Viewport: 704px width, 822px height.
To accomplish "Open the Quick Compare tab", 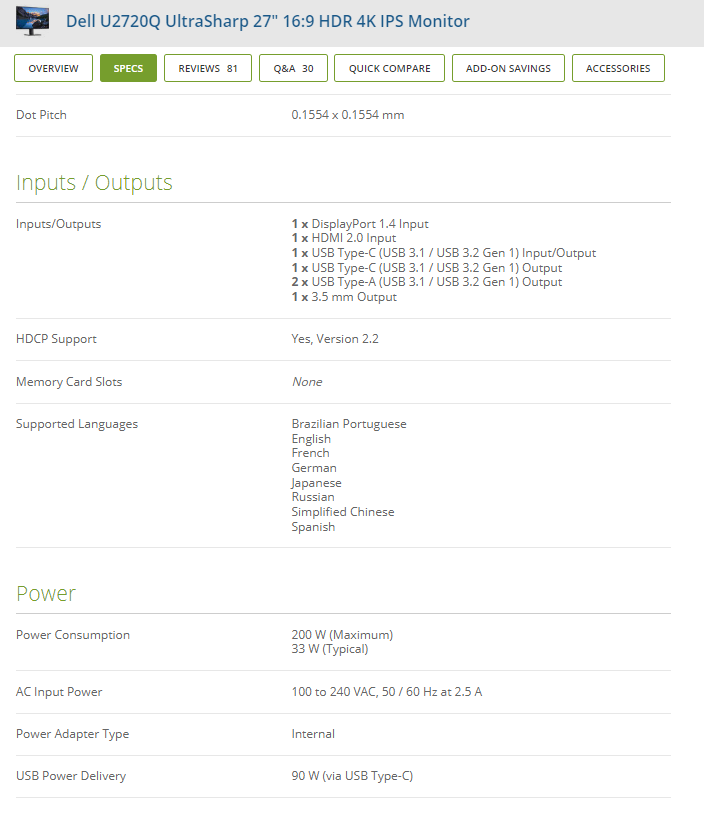I will [x=389, y=68].
